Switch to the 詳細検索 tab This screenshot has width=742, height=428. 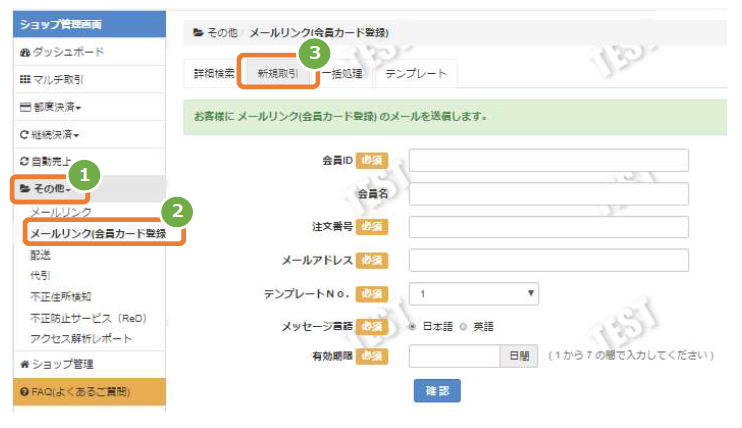tap(214, 74)
